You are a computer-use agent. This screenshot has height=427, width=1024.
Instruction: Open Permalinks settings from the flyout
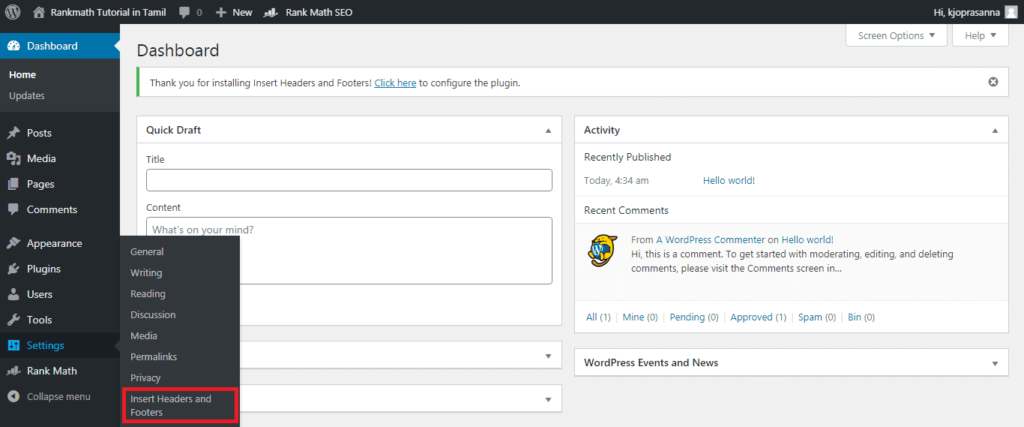point(153,356)
